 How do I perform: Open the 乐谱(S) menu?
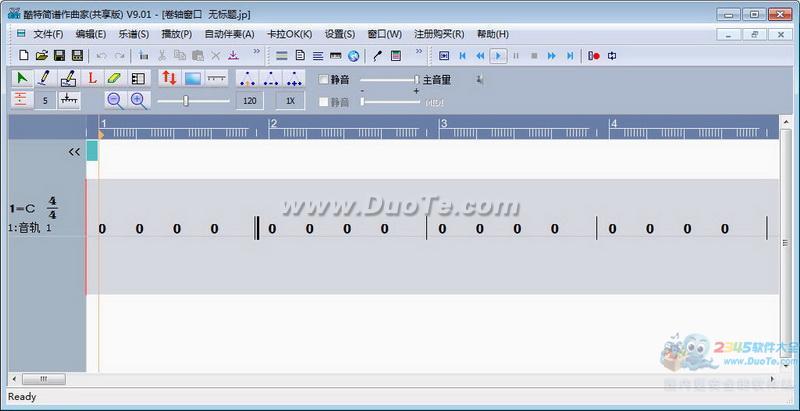coord(134,34)
